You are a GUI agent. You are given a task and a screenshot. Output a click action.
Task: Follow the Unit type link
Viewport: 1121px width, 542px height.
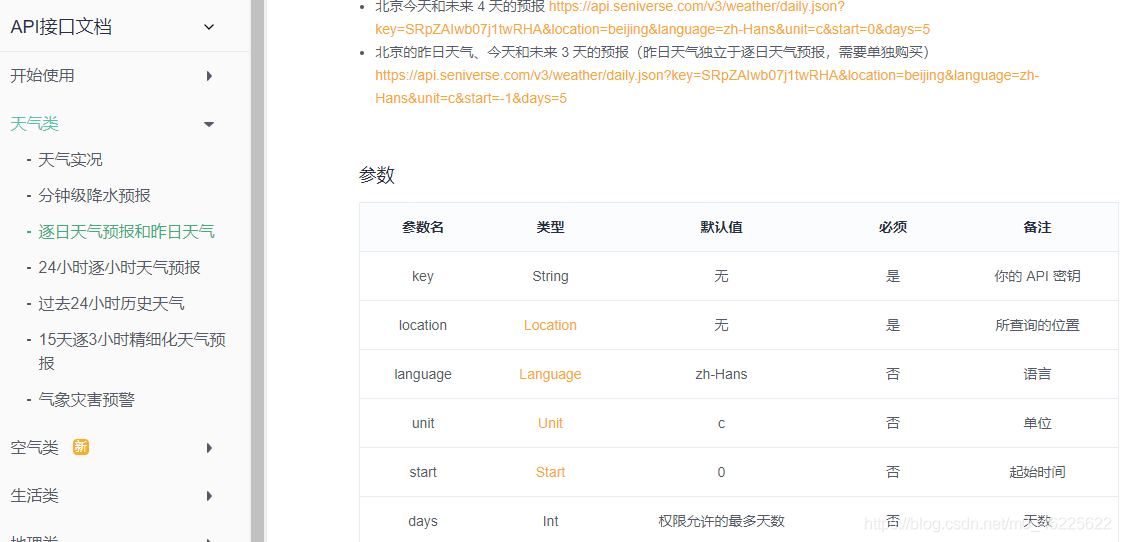click(550, 423)
